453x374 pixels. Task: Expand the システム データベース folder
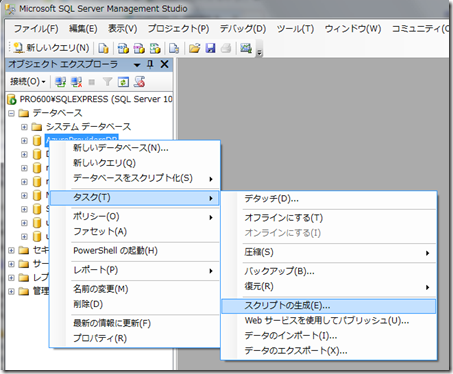24,127
